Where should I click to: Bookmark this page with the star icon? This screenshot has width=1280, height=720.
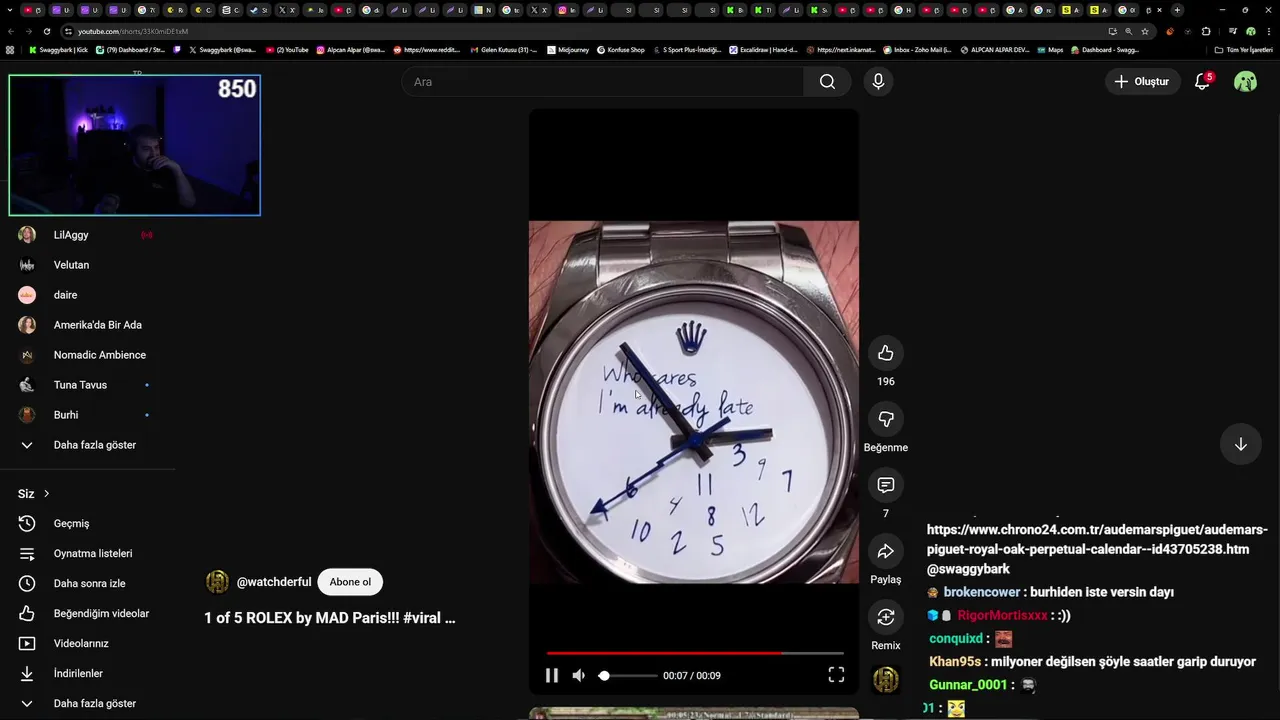[x=1145, y=31]
